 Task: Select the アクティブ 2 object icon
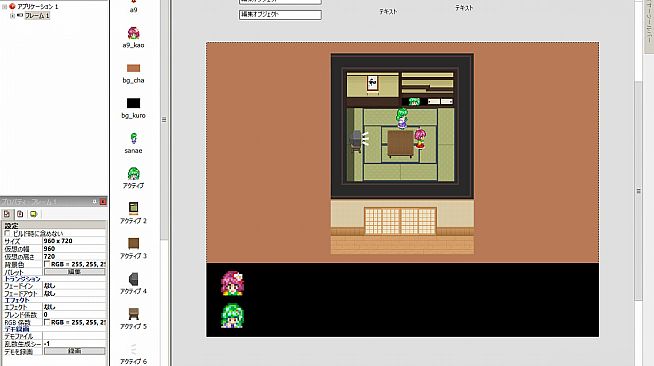[x=133, y=208]
